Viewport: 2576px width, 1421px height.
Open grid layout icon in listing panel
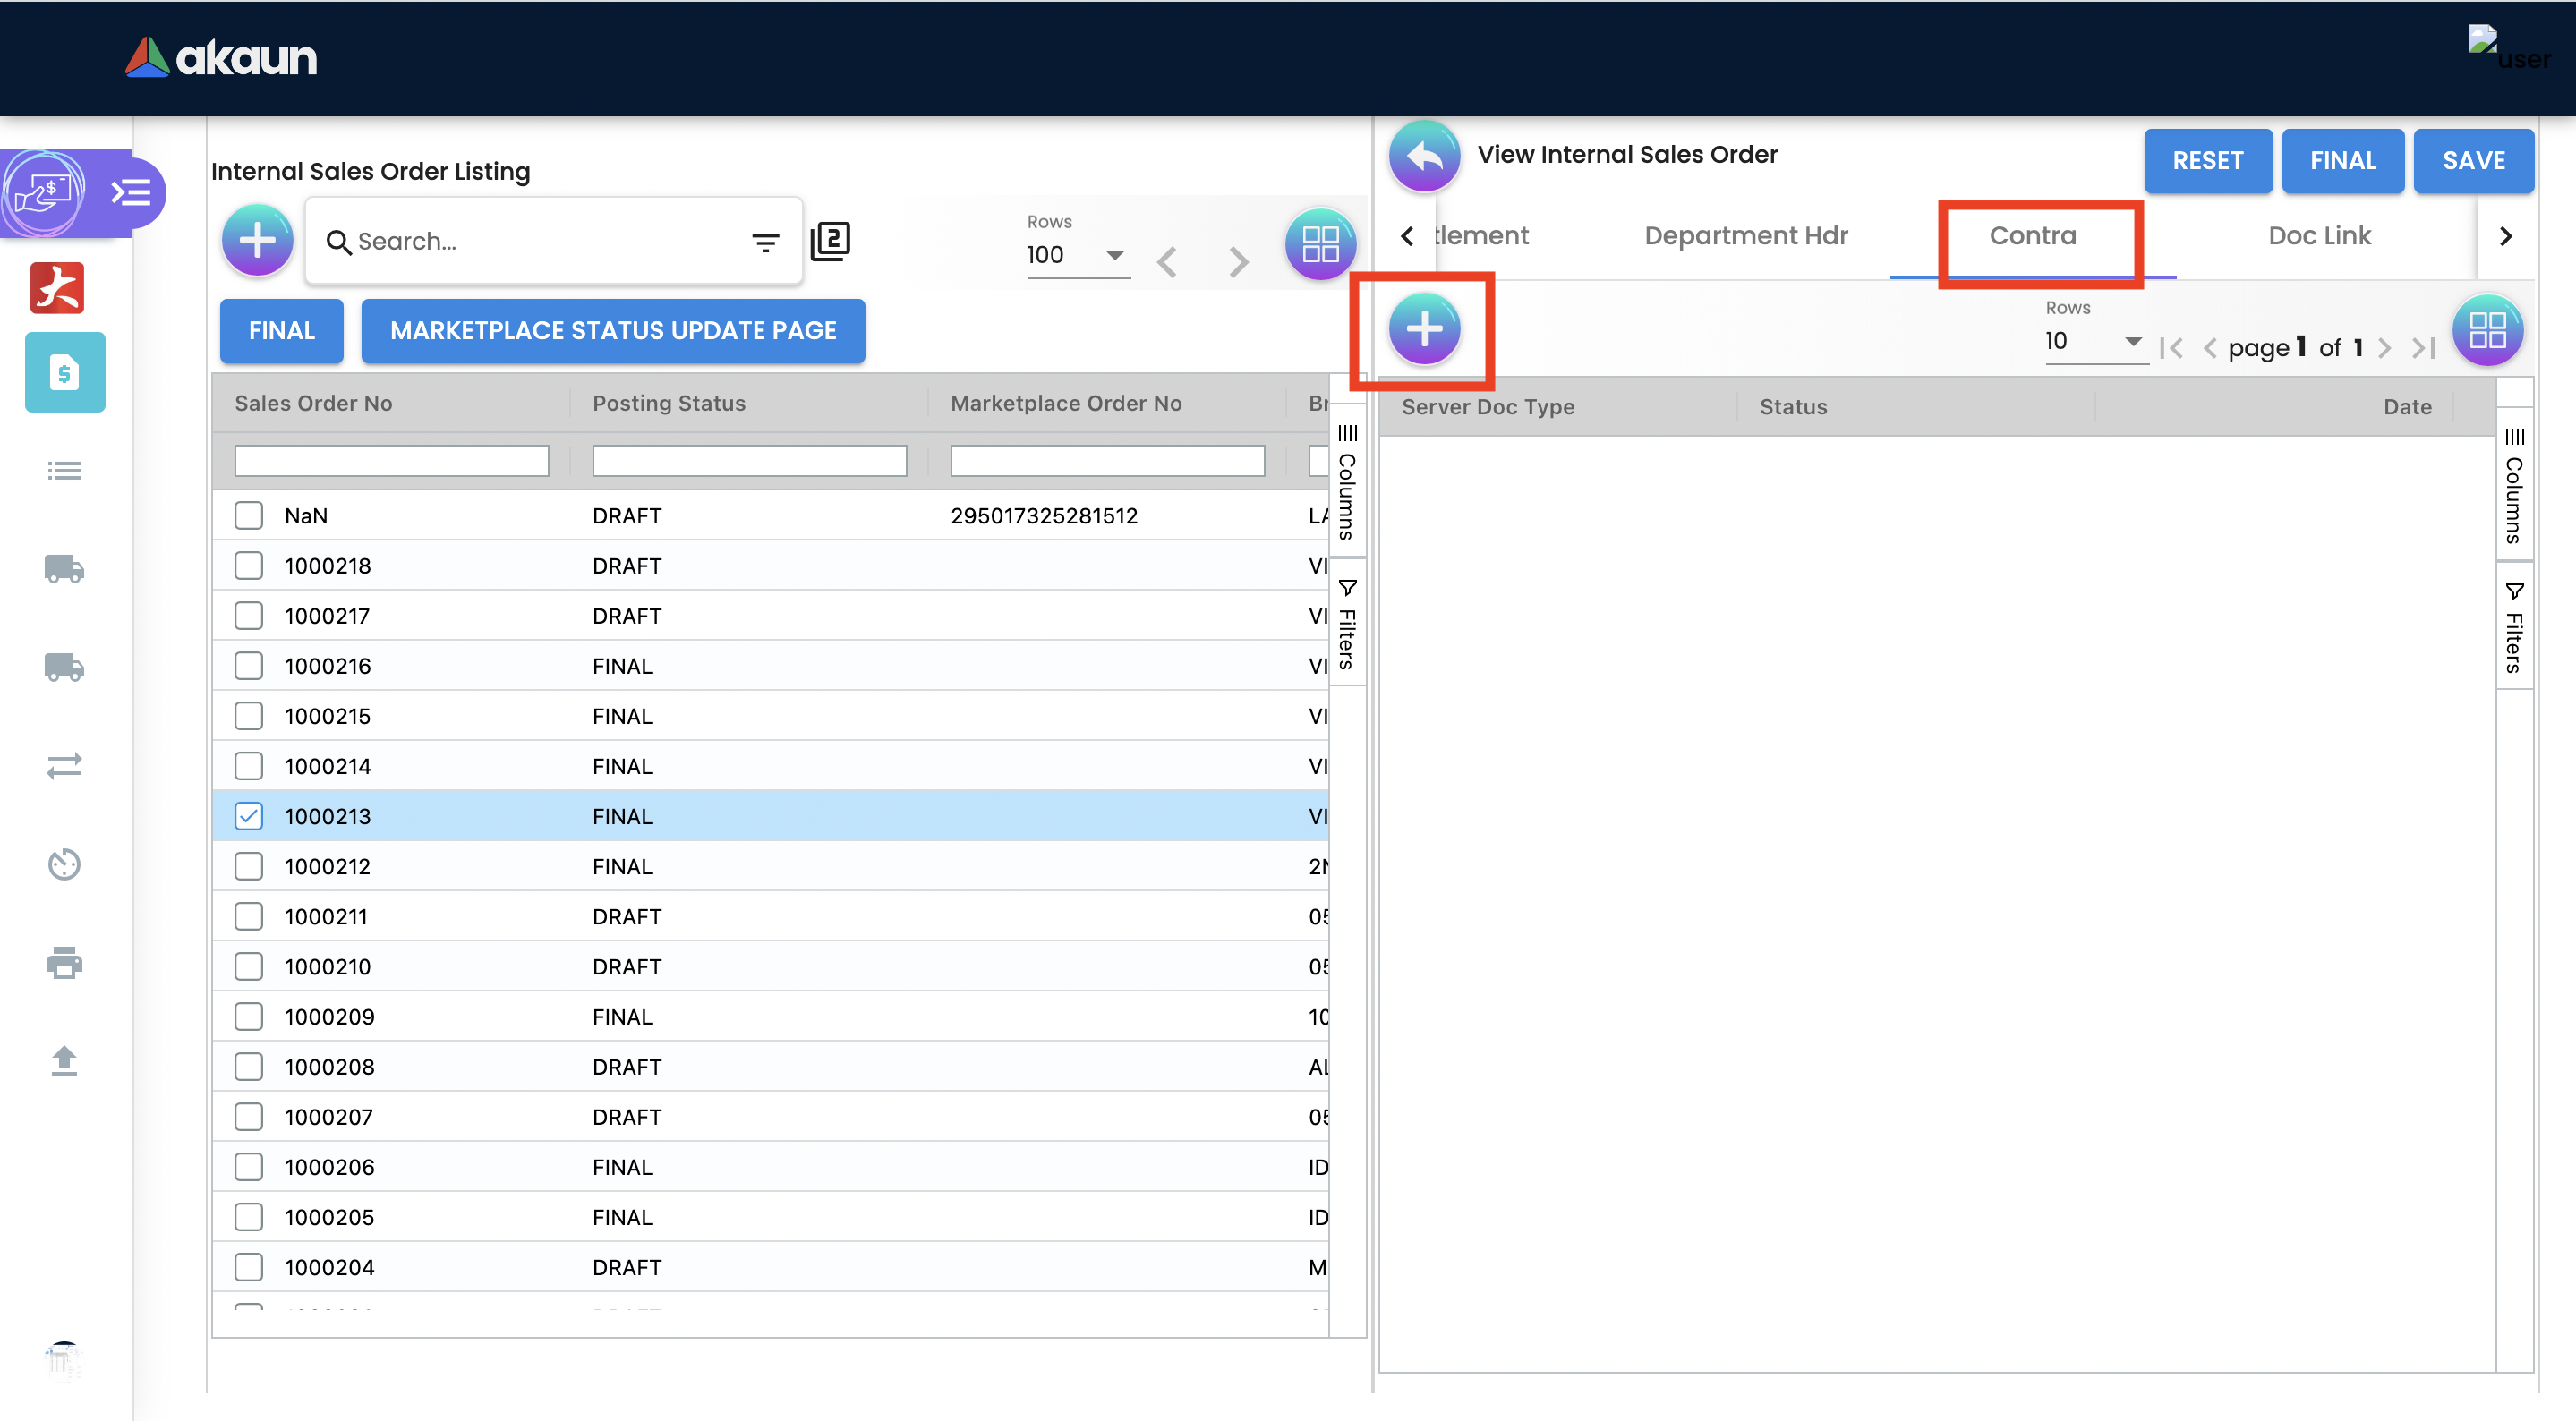[x=1320, y=244]
